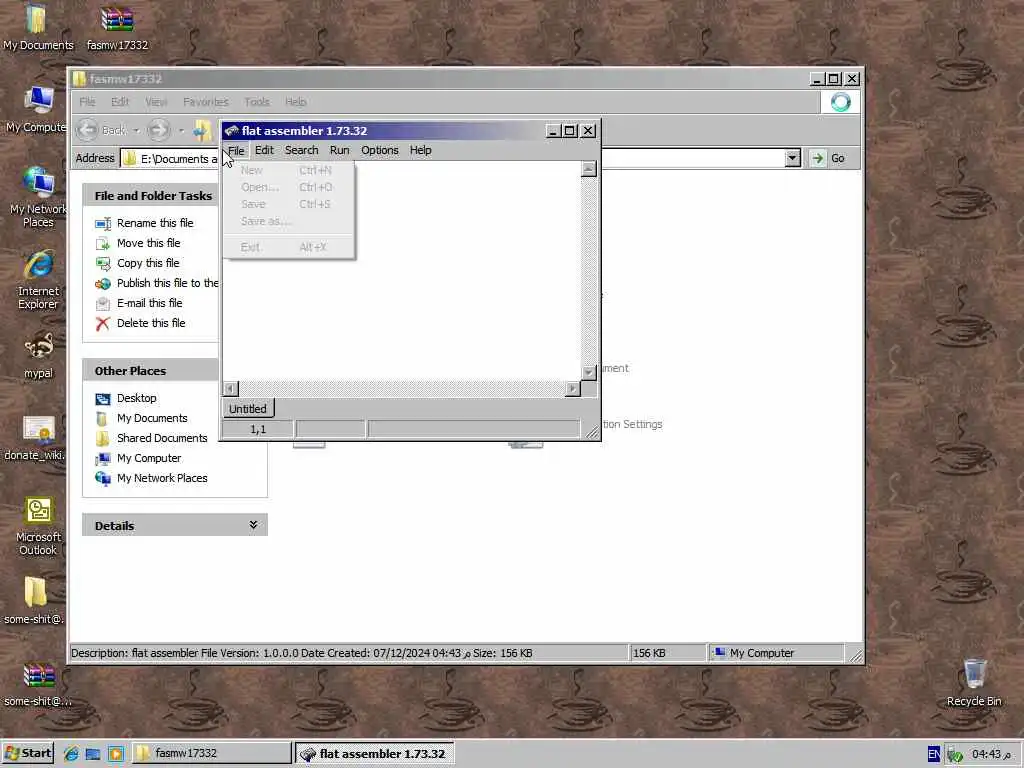The width and height of the screenshot is (1024, 768).
Task: Click the EN language indicator in tray
Action: [934, 754]
